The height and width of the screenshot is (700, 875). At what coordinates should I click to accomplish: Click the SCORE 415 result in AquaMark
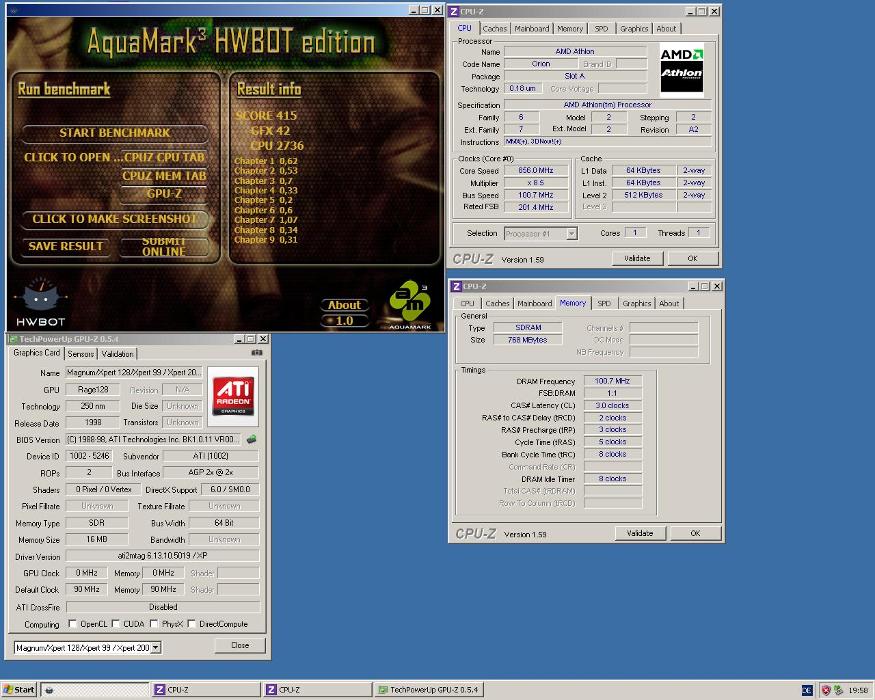click(x=266, y=116)
